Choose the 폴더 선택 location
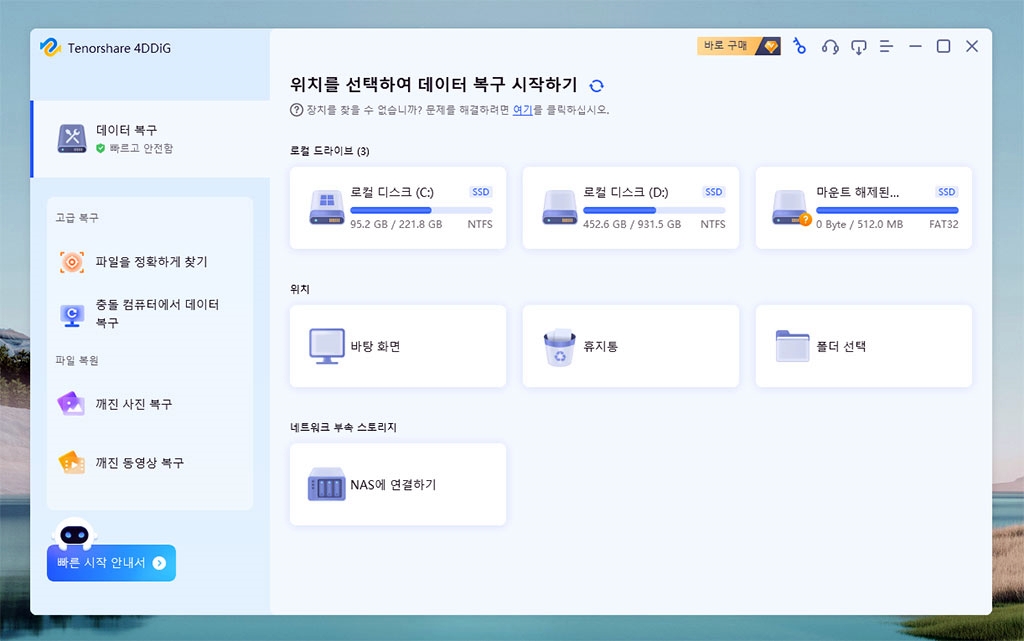The height and width of the screenshot is (641, 1024). 863,346
